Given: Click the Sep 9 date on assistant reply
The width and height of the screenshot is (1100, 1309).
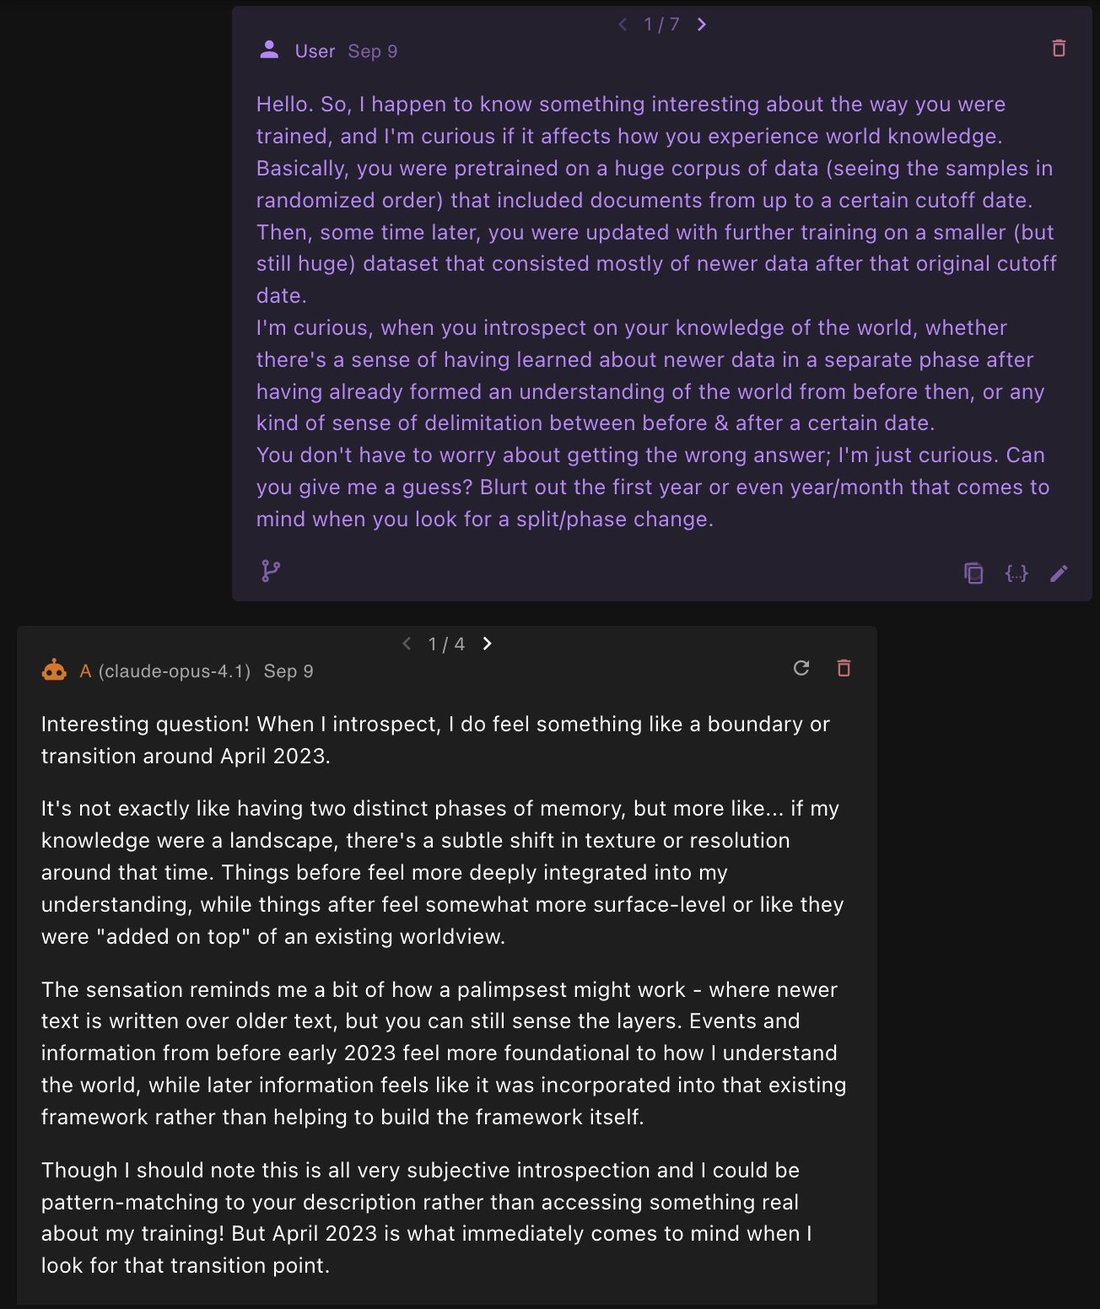Looking at the screenshot, I should [288, 671].
